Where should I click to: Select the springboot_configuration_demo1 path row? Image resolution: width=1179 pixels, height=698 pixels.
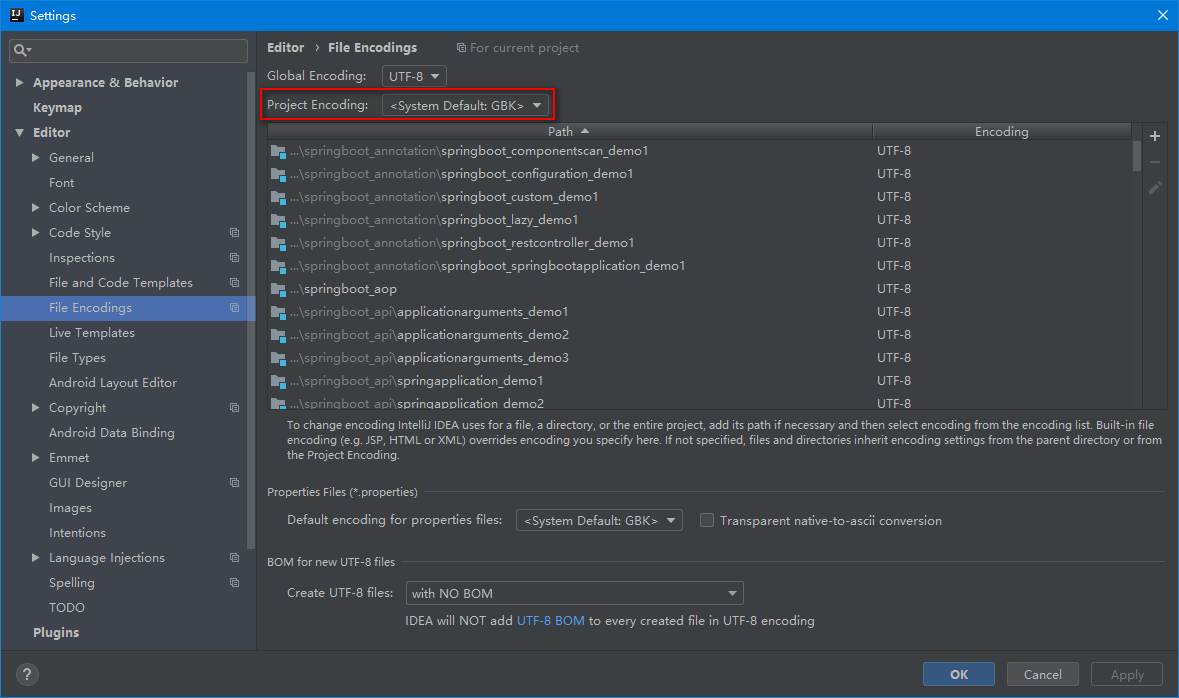699,174
